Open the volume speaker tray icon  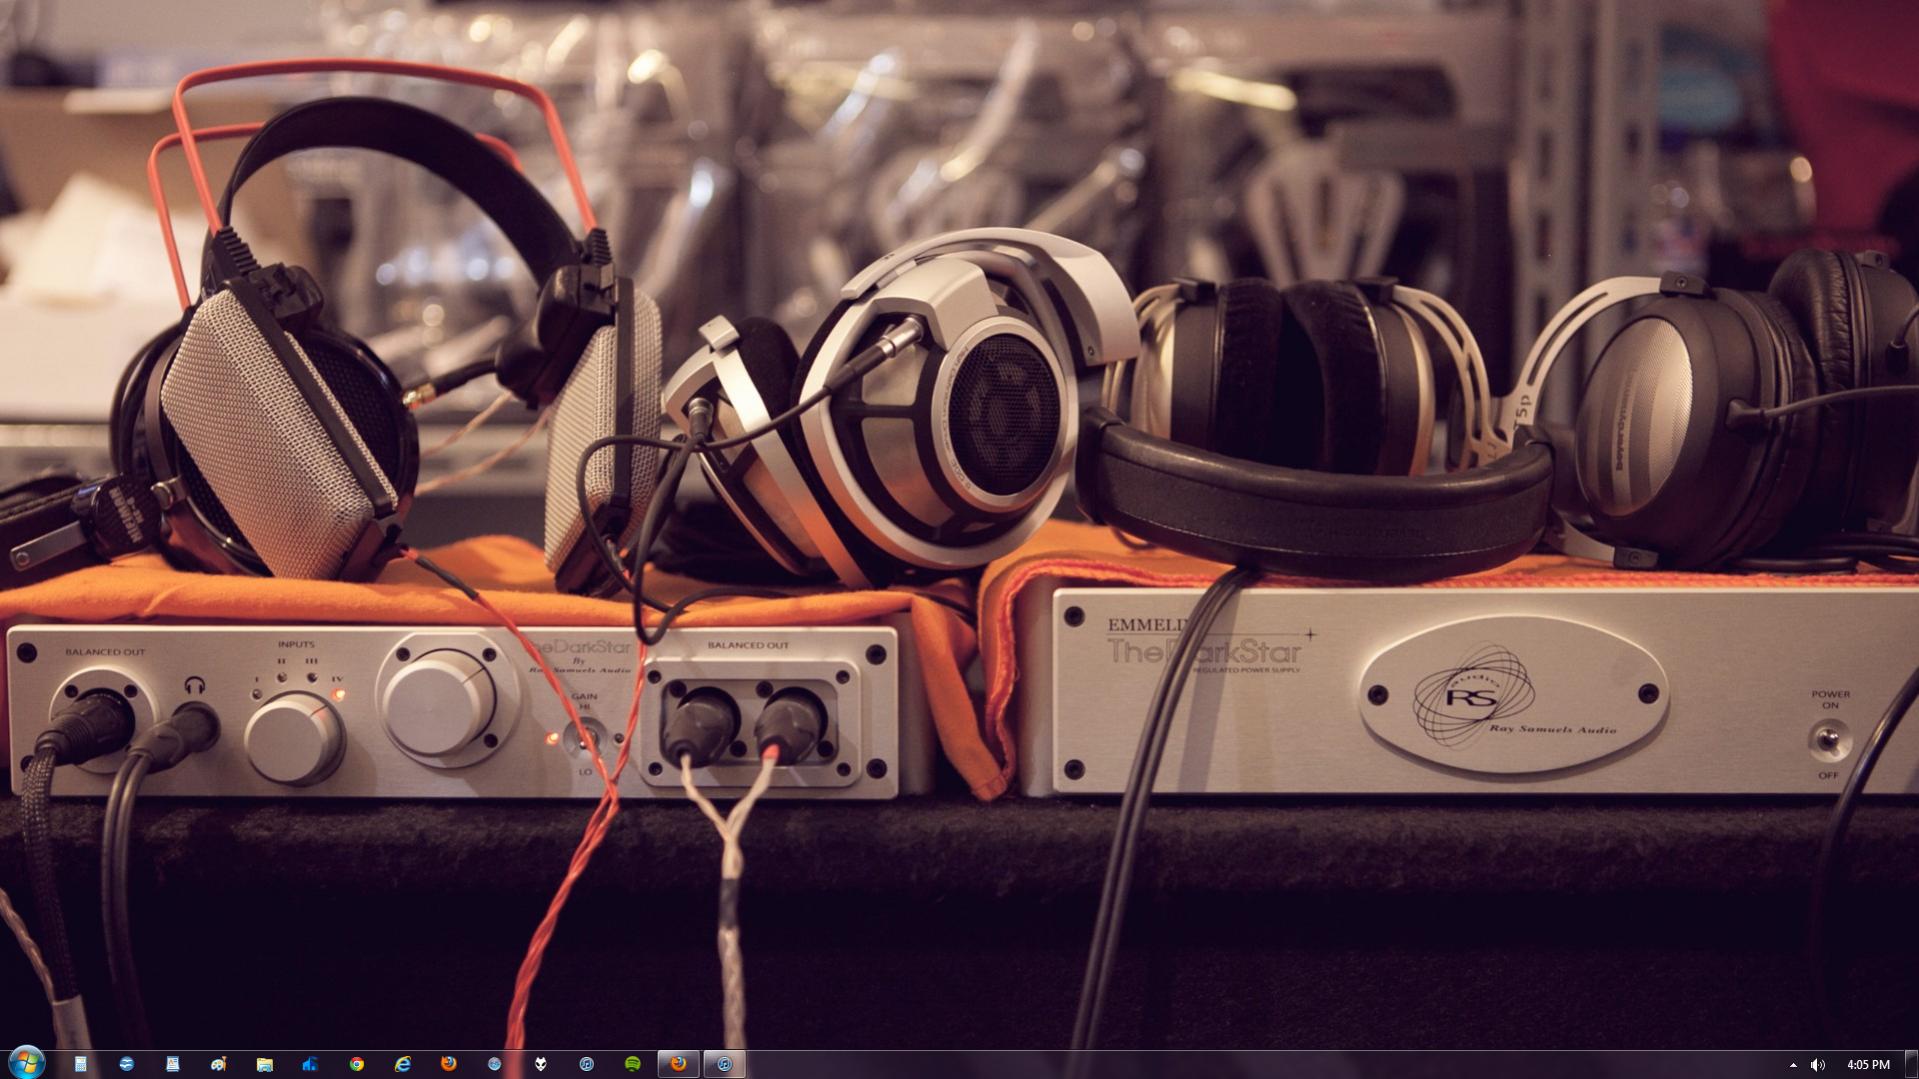[1817, 1065]
